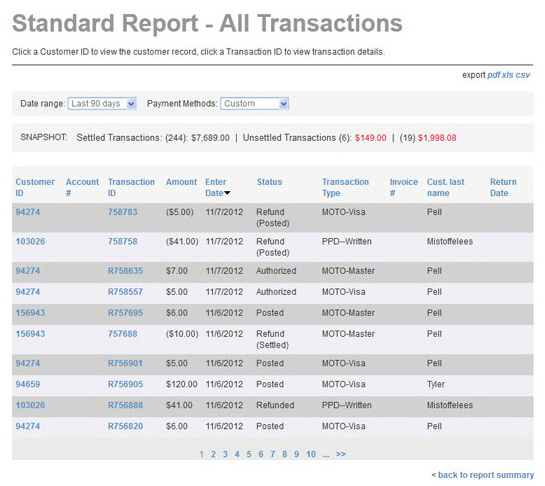545x486 pixels.
Task: Click the ($10.00) amount cell
Action: coord(182,334)
